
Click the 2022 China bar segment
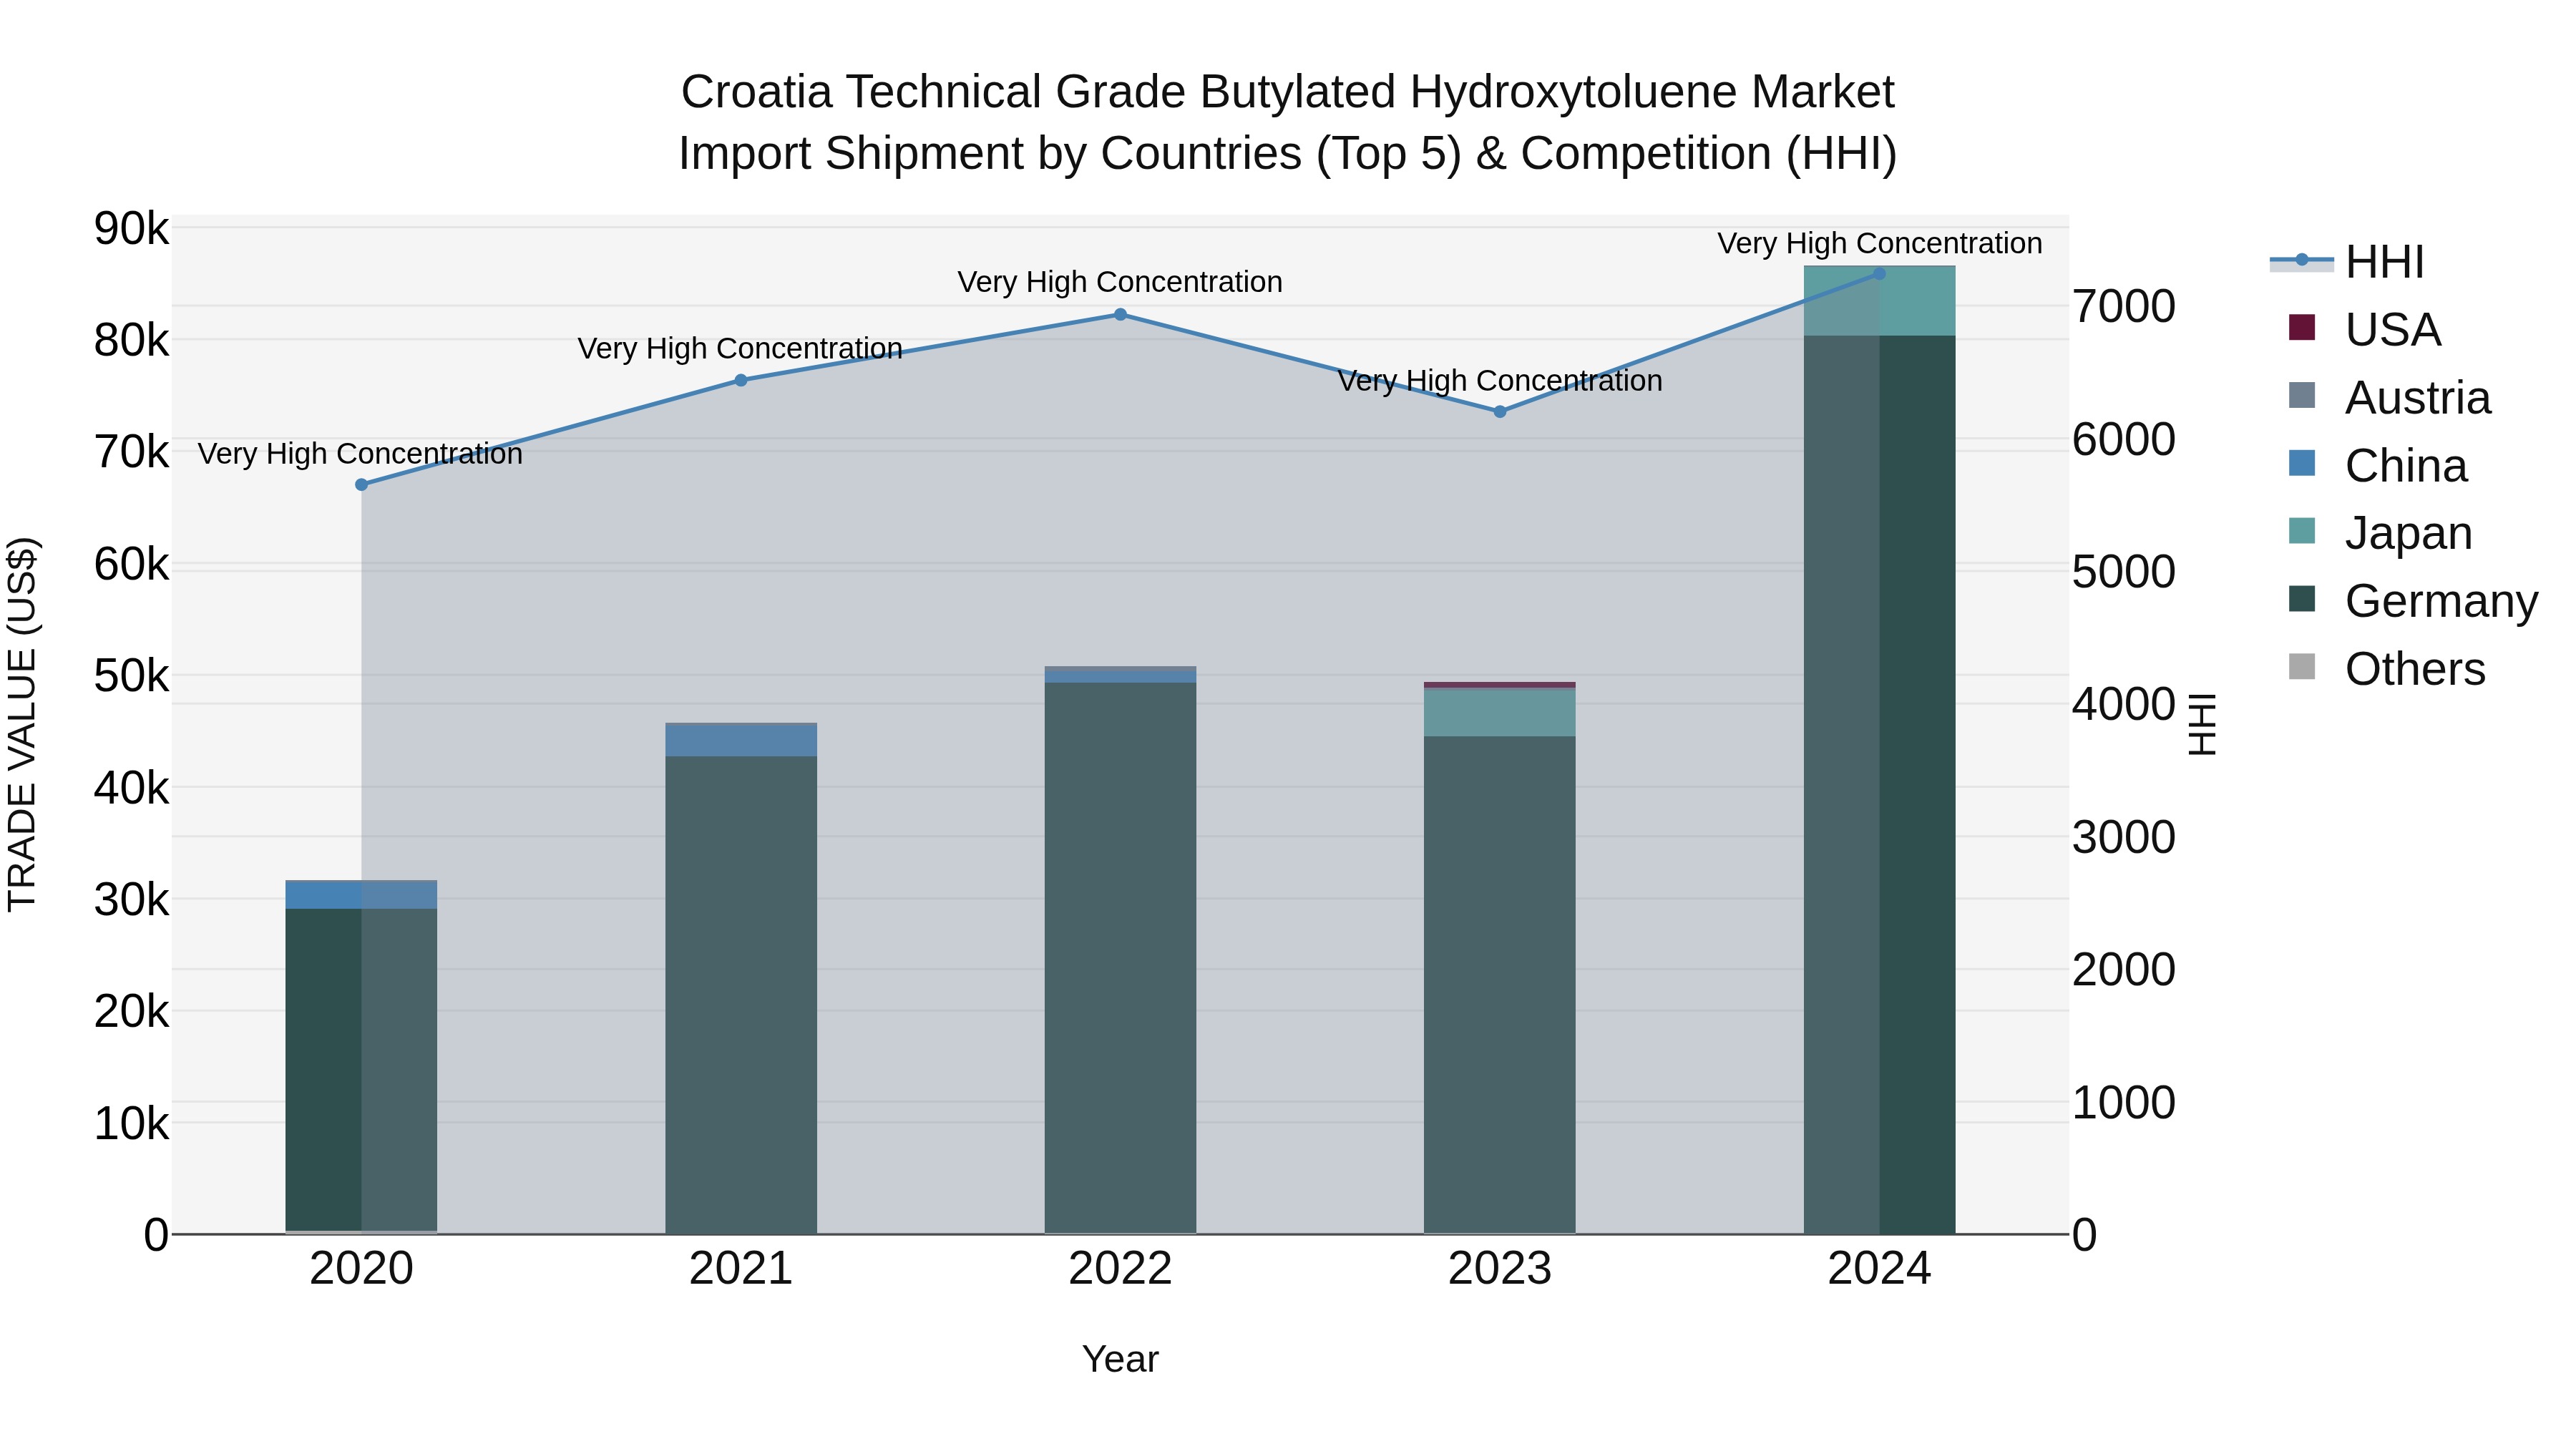pyautogui.click(x=1121, y=676)
